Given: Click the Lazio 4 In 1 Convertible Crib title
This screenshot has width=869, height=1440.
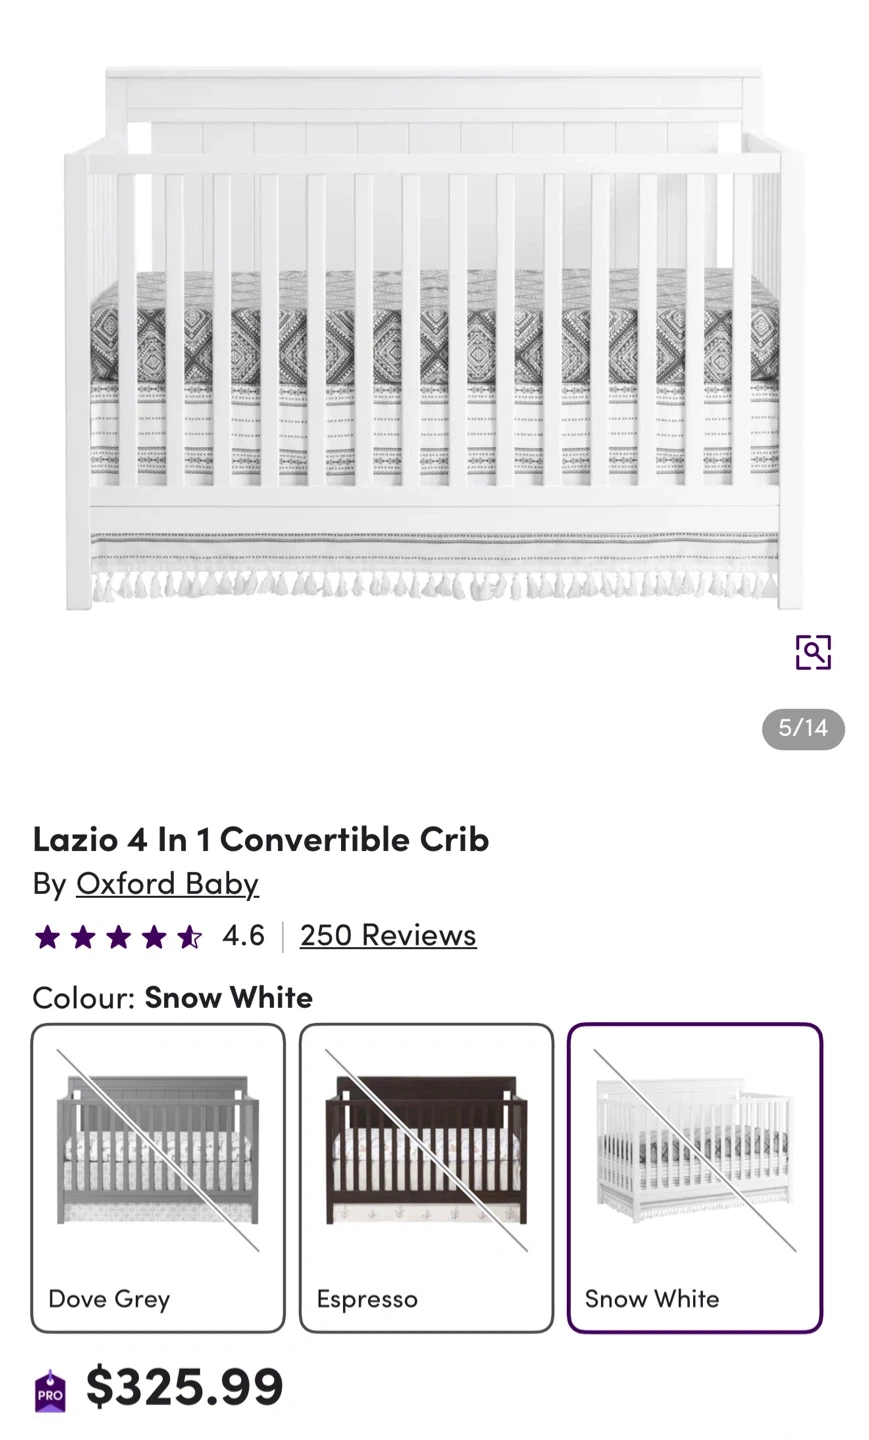Looking at the screenshot, I should pos(261,839).
